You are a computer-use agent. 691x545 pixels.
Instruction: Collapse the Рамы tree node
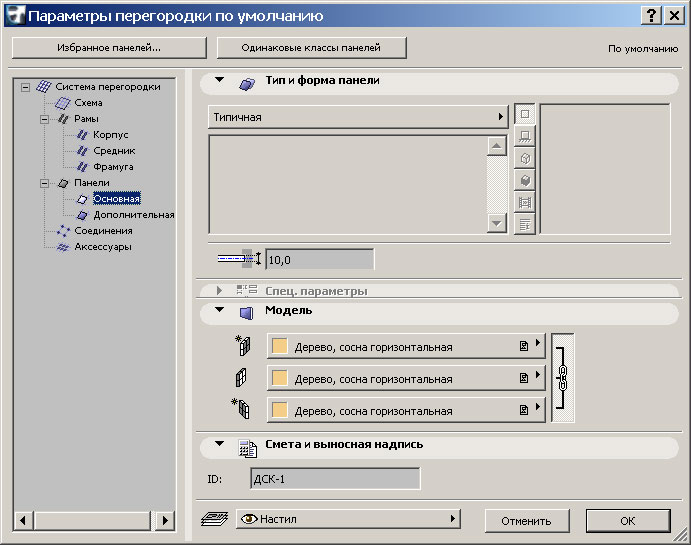[44, 119]
